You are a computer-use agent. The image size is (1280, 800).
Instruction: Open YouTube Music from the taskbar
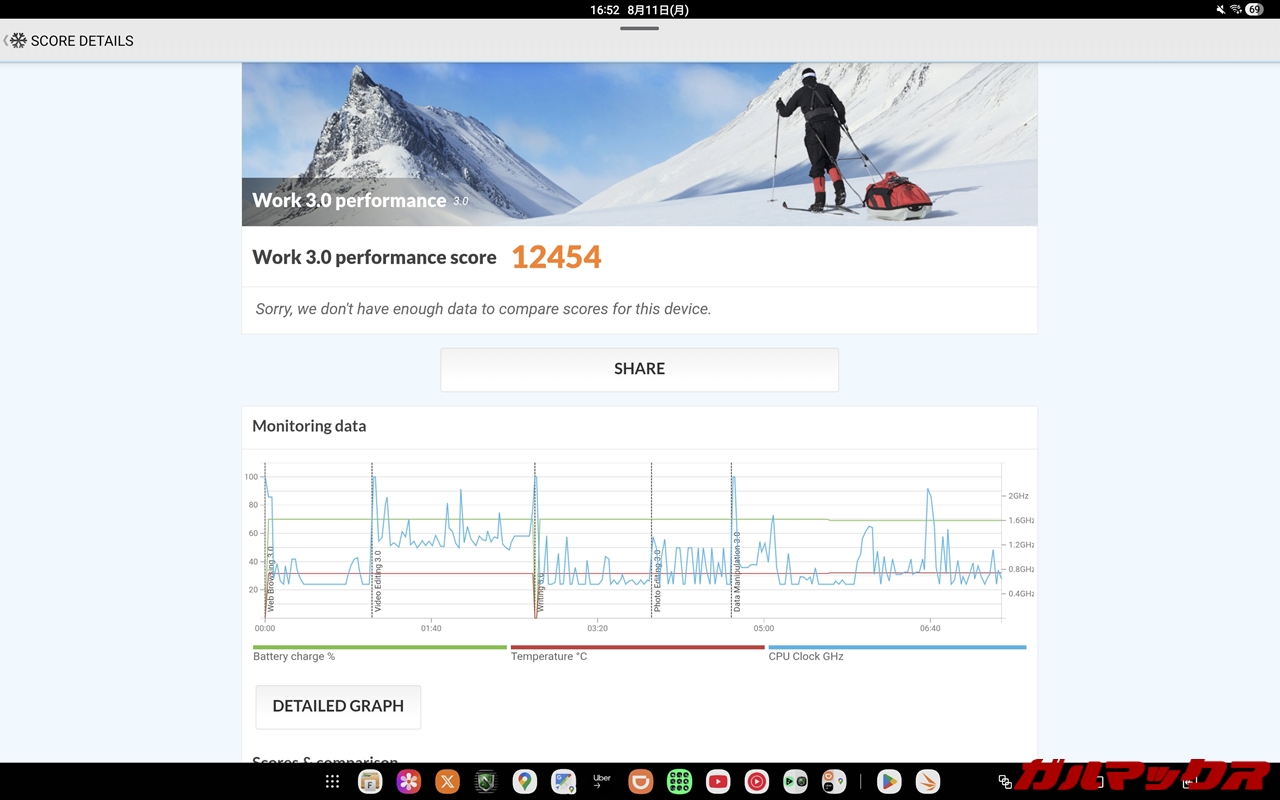pyautogui.click(x=756, y=782)
